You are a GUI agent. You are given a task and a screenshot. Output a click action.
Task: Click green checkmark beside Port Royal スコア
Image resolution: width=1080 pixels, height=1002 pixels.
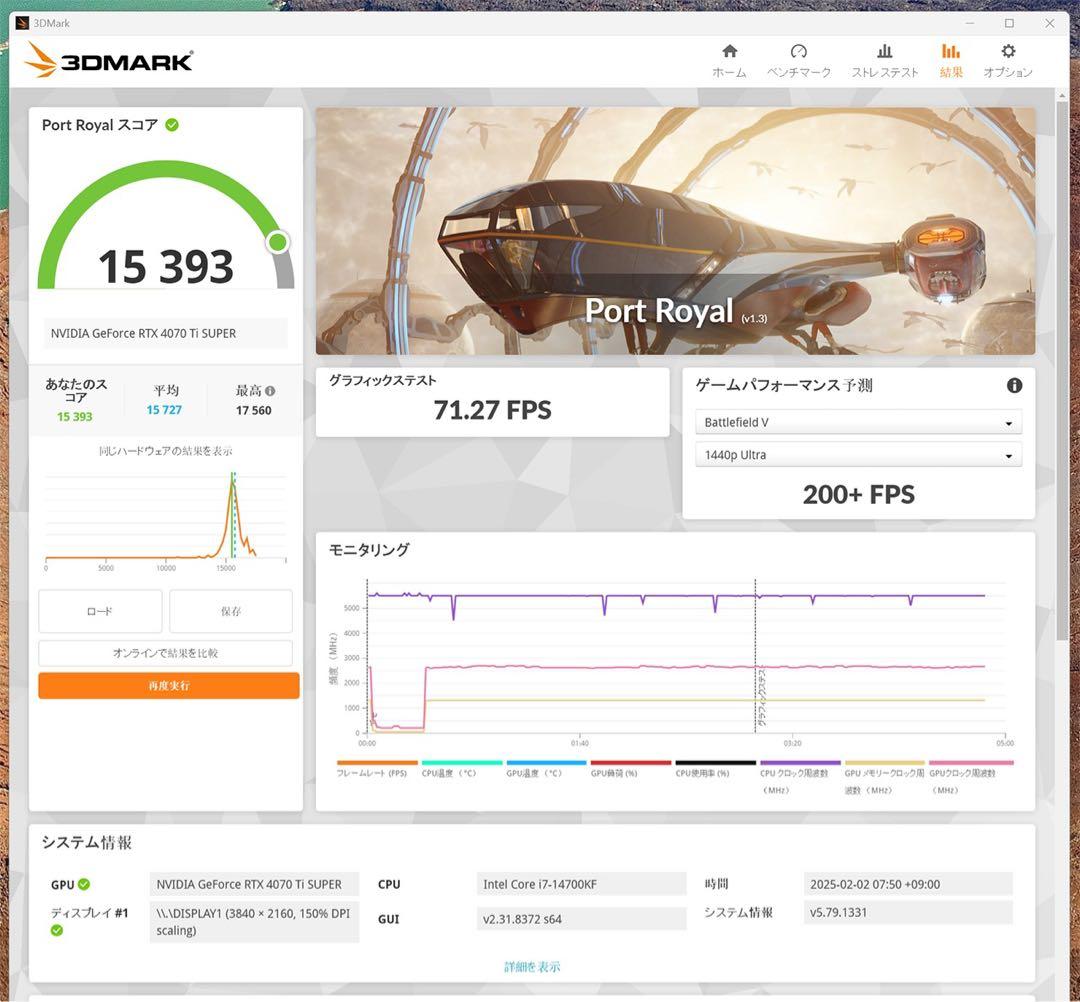pyautogui.click(x=173, y=125)
